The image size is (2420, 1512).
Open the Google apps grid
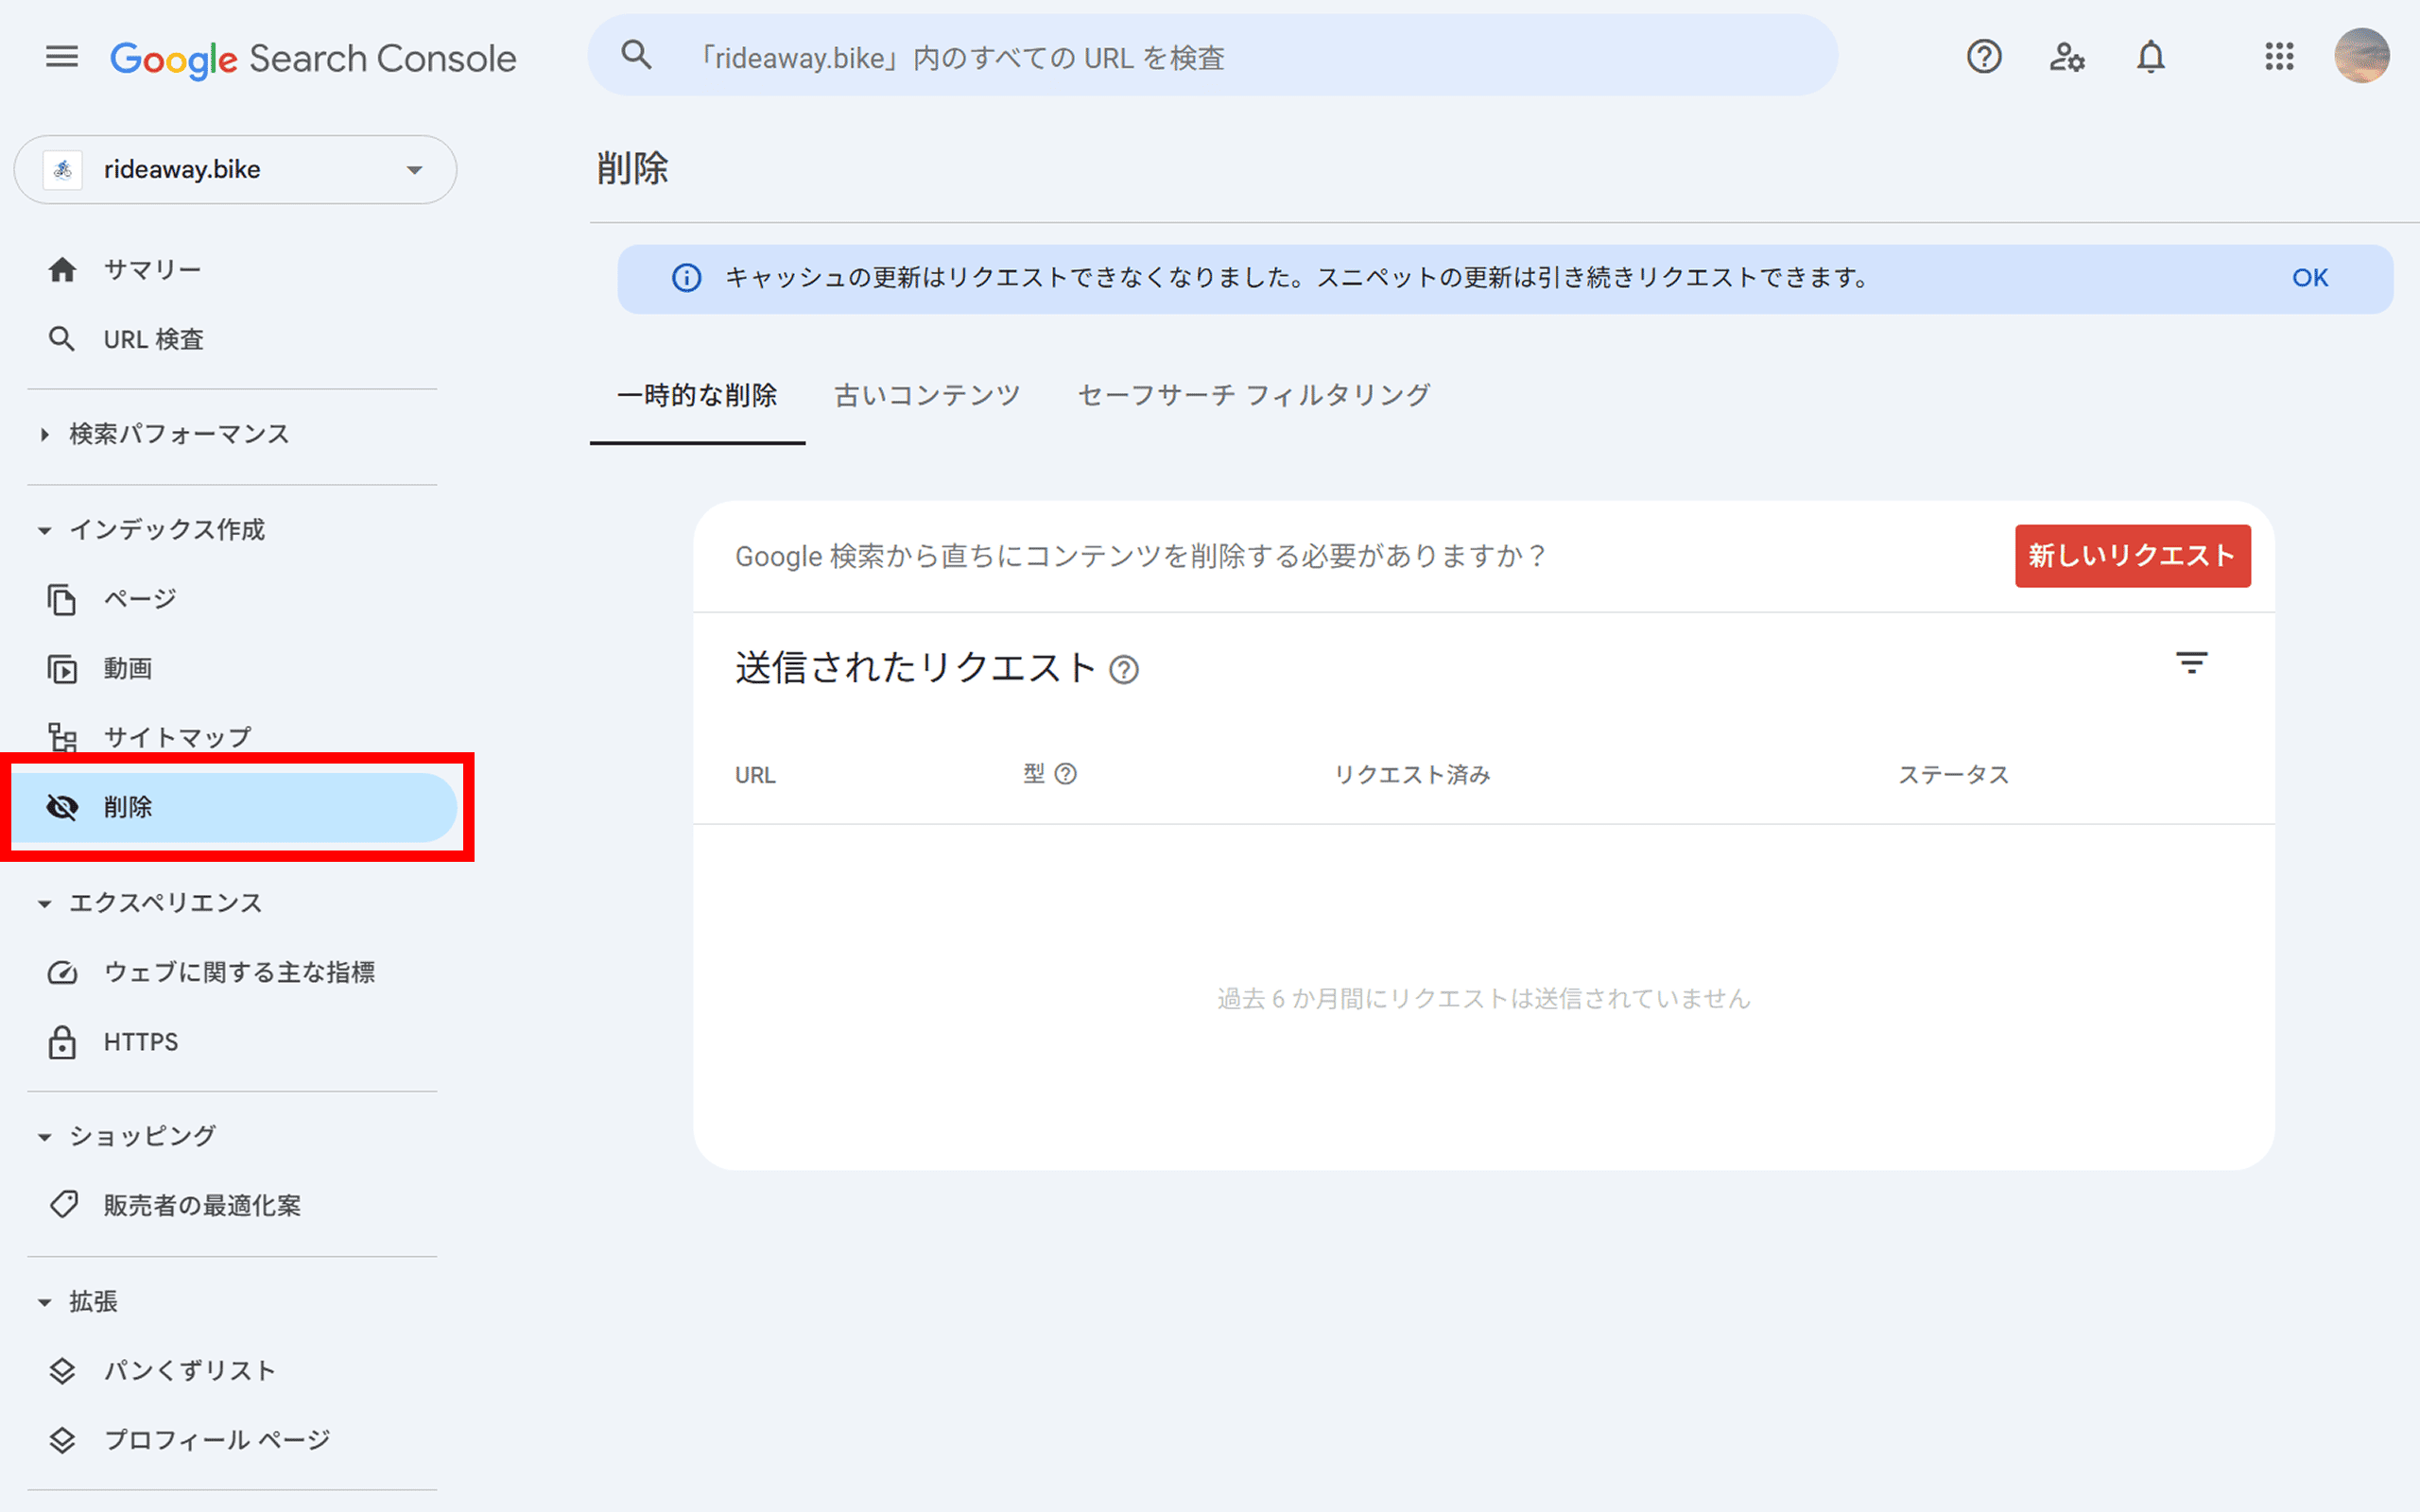coord(2279,57)
